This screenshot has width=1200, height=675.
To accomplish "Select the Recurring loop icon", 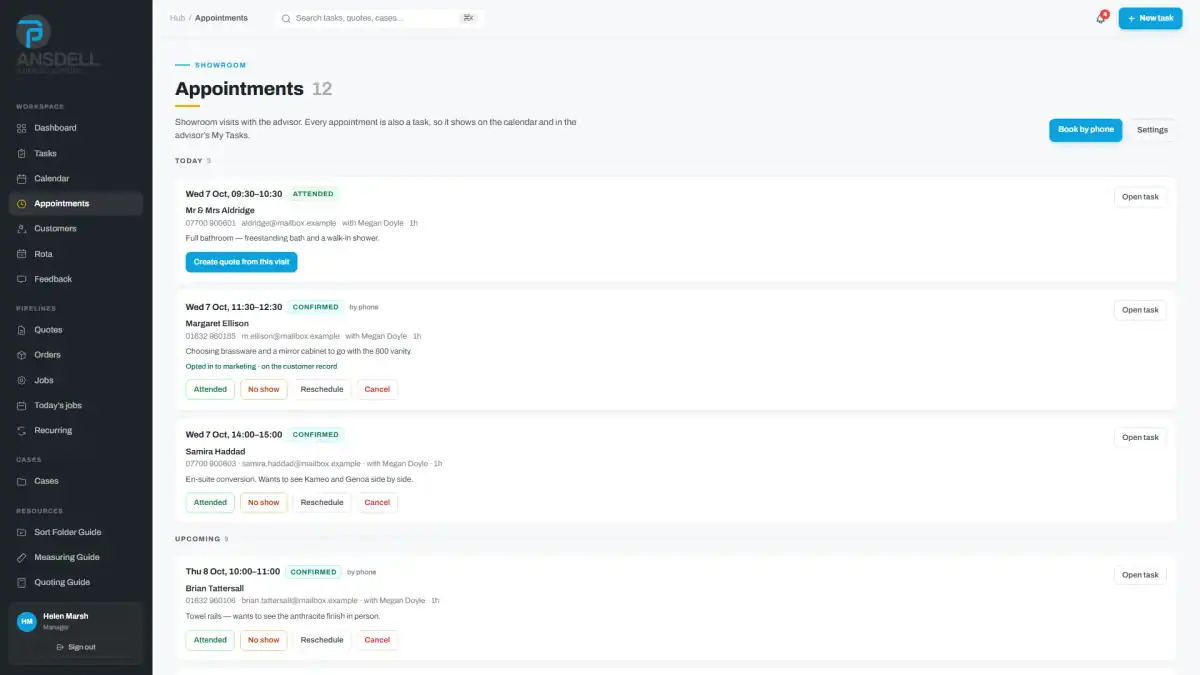I will (x=22, y=431).
